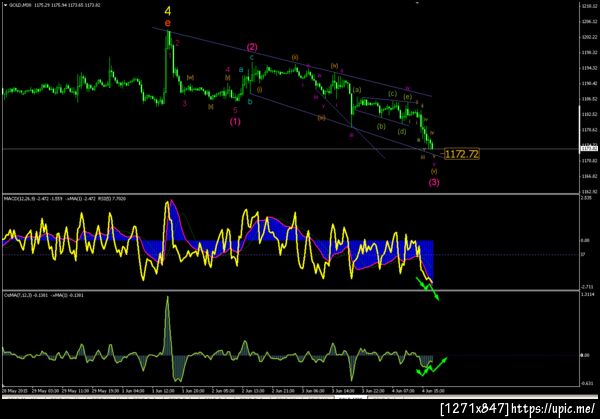Click the 4 Jun 15:00 time axis label
600x419 pixels.
433,391
